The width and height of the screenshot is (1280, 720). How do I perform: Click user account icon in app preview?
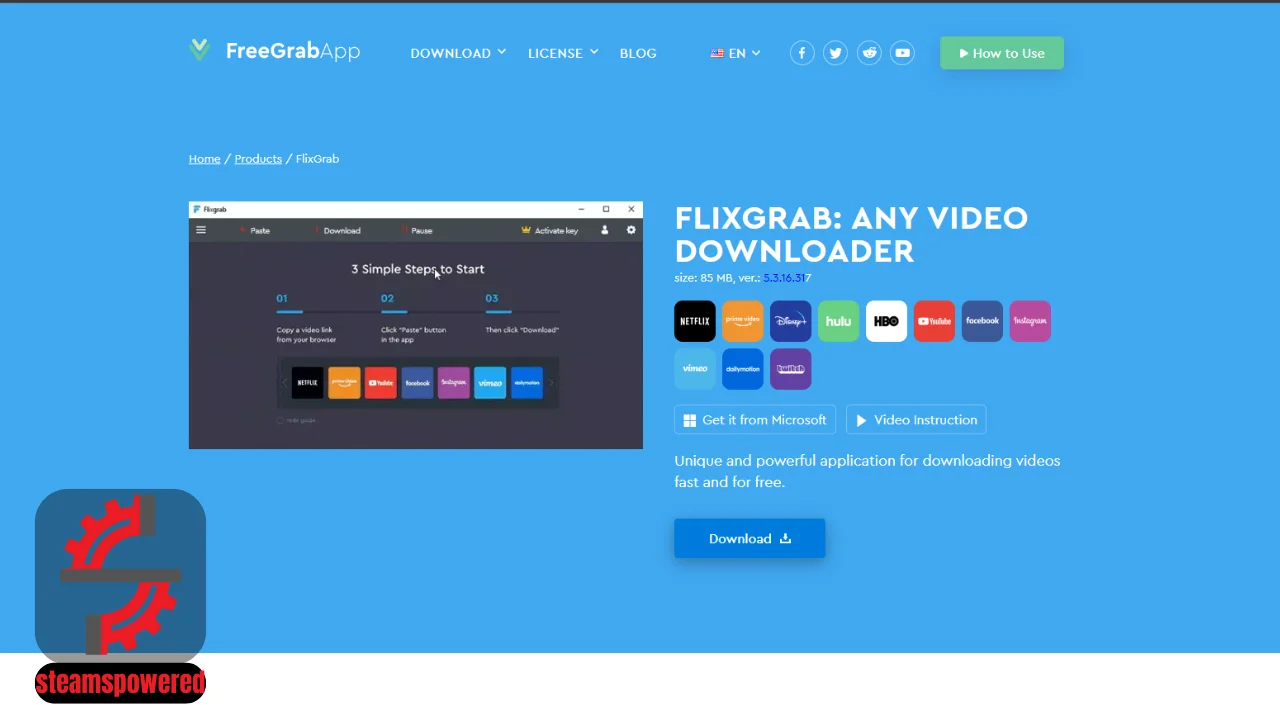tap(604, 230)
